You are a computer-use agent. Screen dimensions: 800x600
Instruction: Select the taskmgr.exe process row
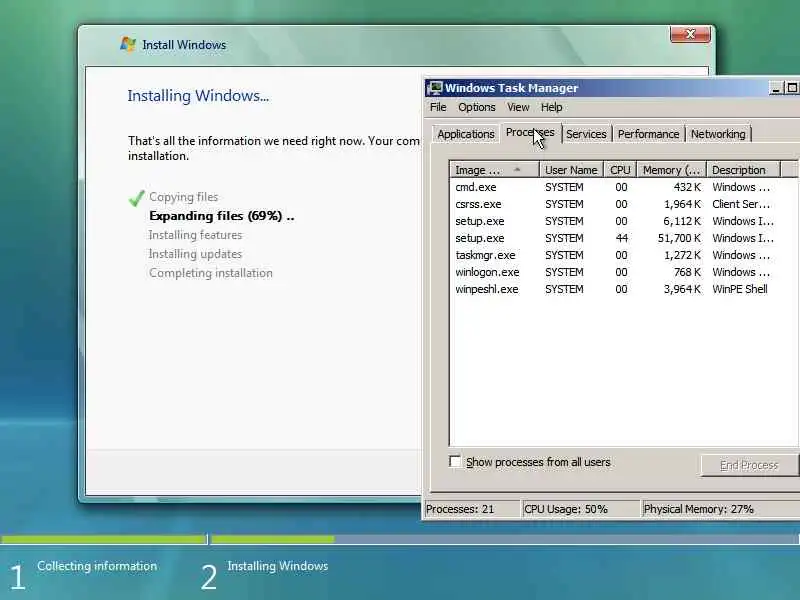[622, 255]
